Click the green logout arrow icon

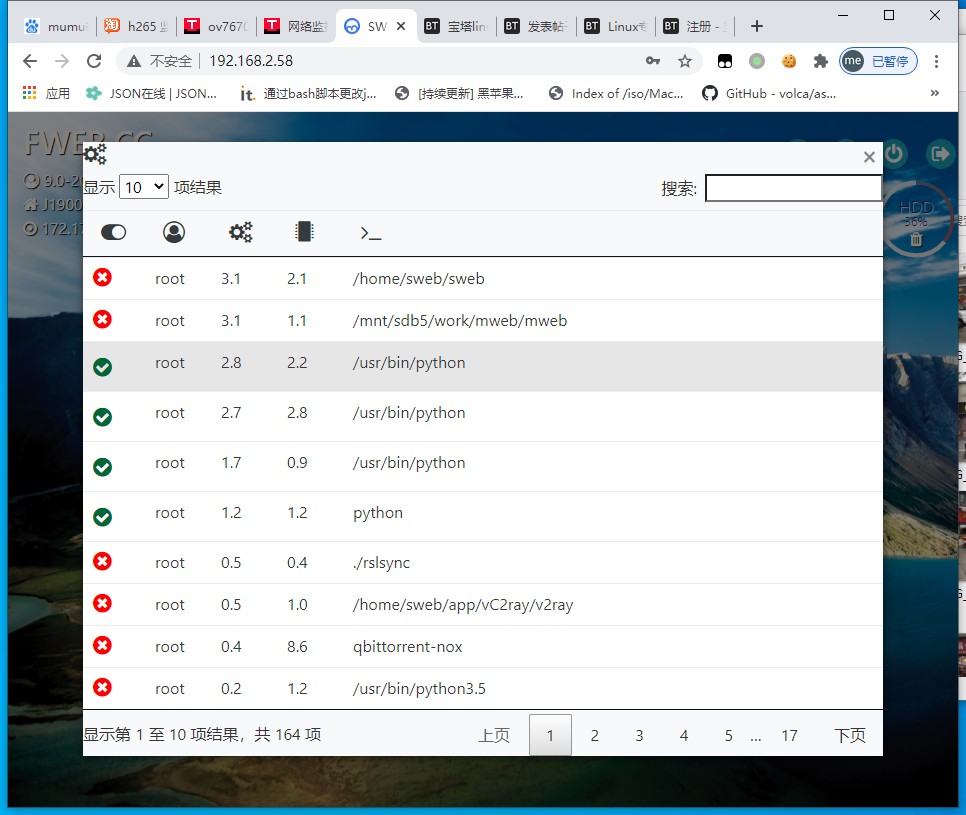(940, 154)
